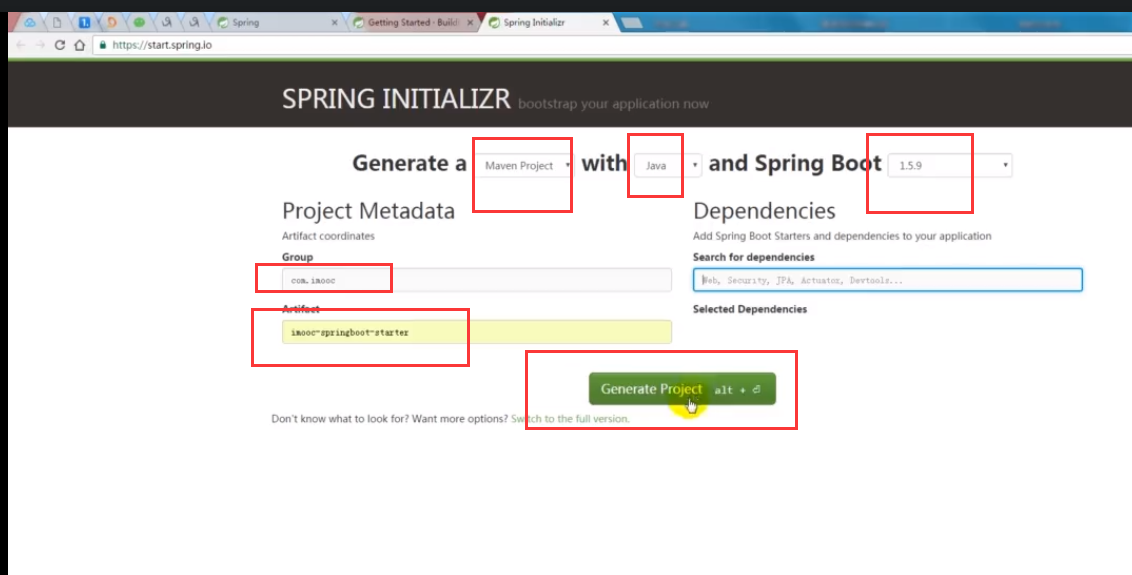The image size is (1132, 575).
Task: Open the Switch to the full version link
Action: [x=570, y=418]
